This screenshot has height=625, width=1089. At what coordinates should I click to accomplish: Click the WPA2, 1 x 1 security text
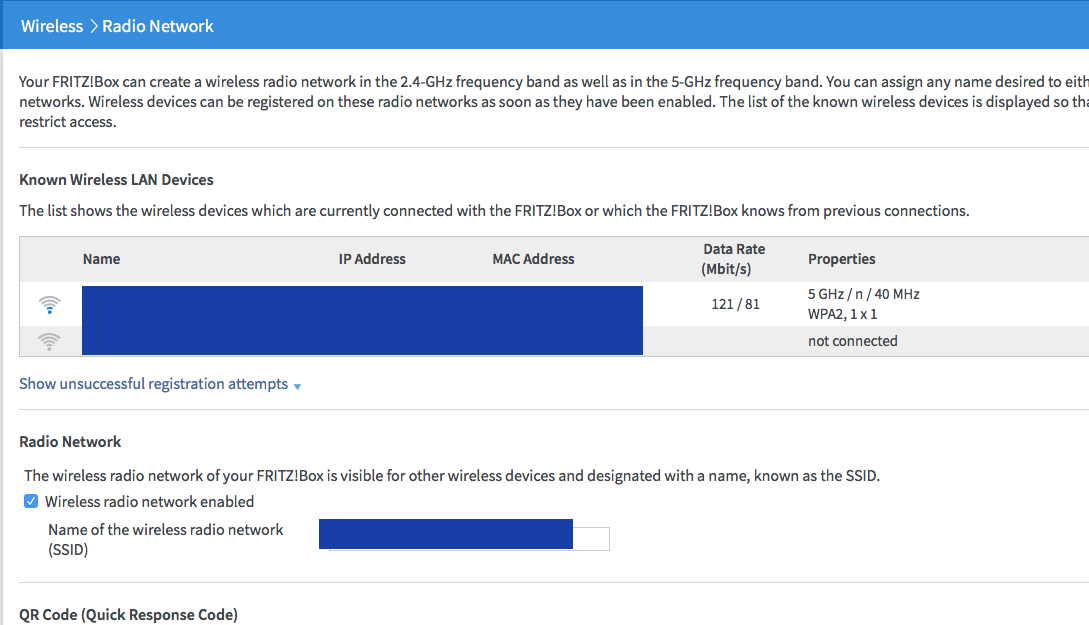(842, 314)
